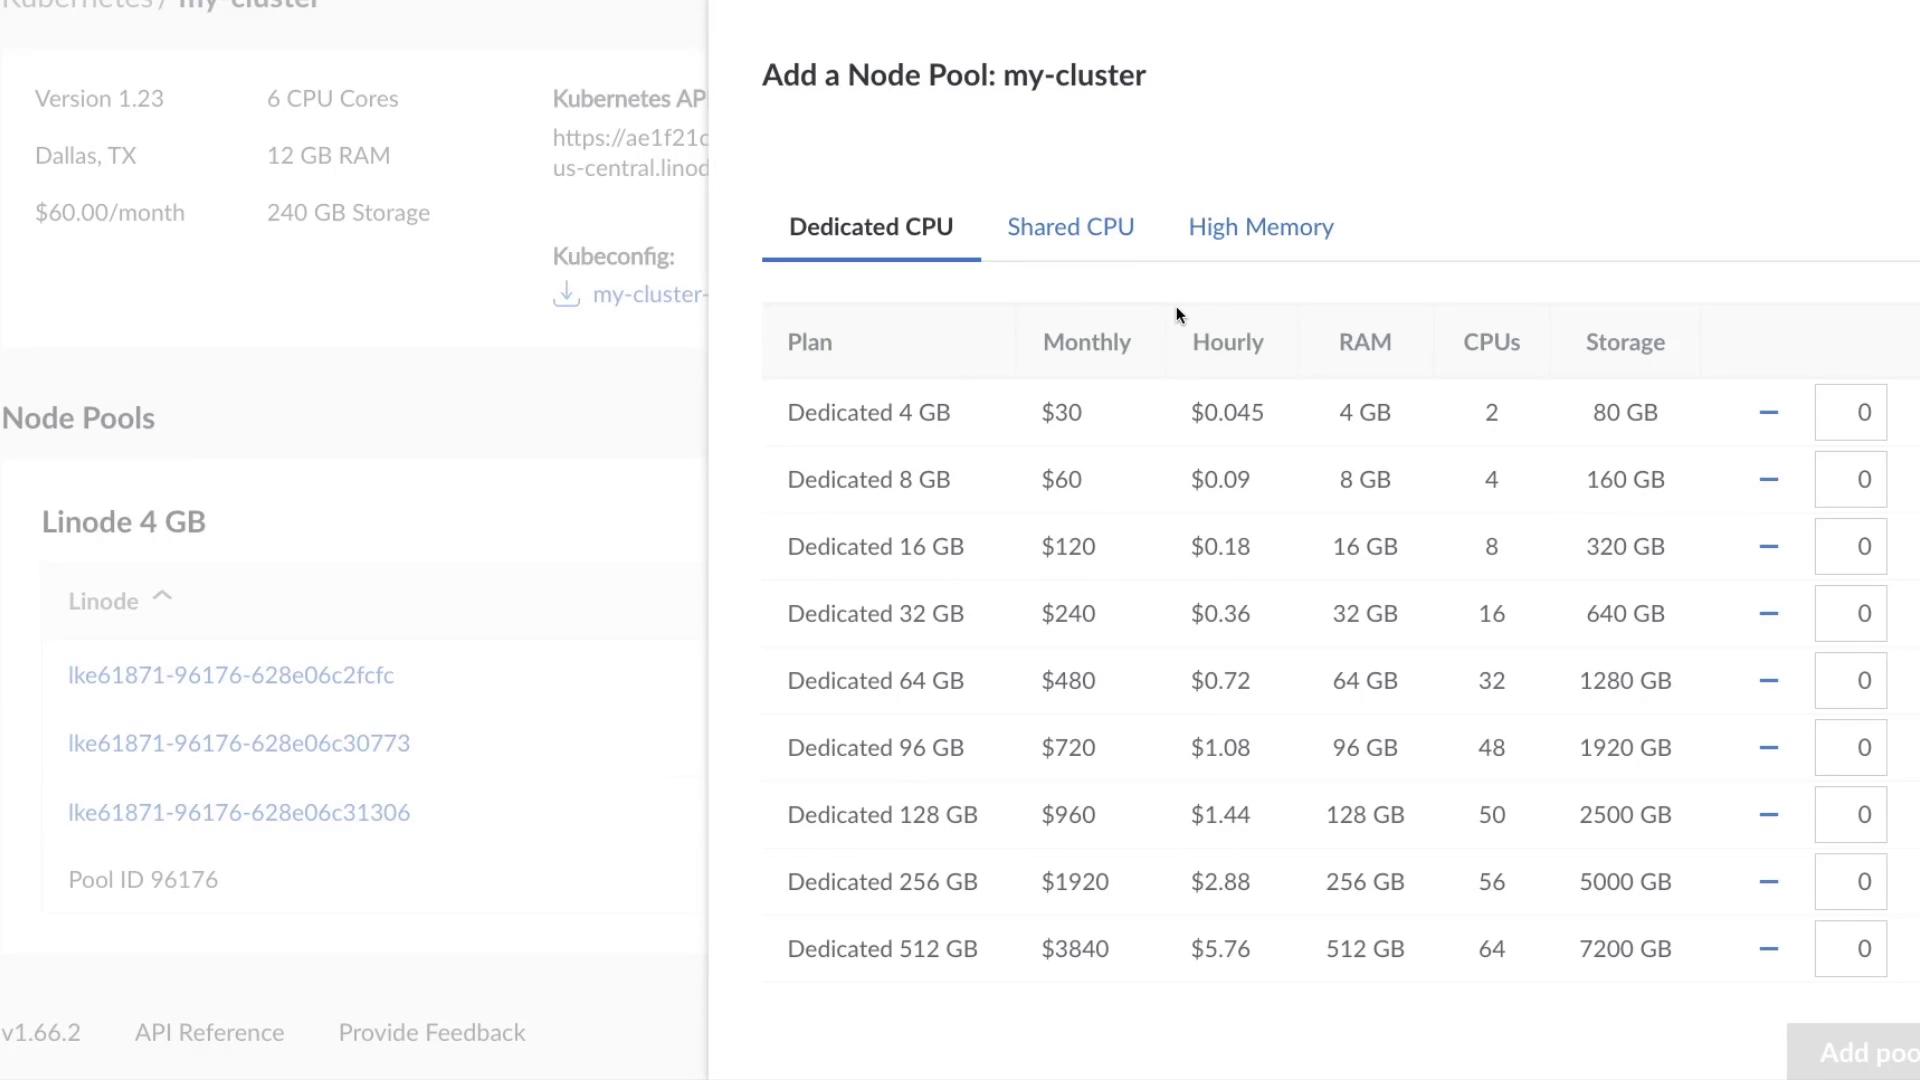This screenshot has width=1920, height=1080.
Task: Click minus icon for Dedicated 4 GB
Action: pyautogui.click(x=1768, y=413)
